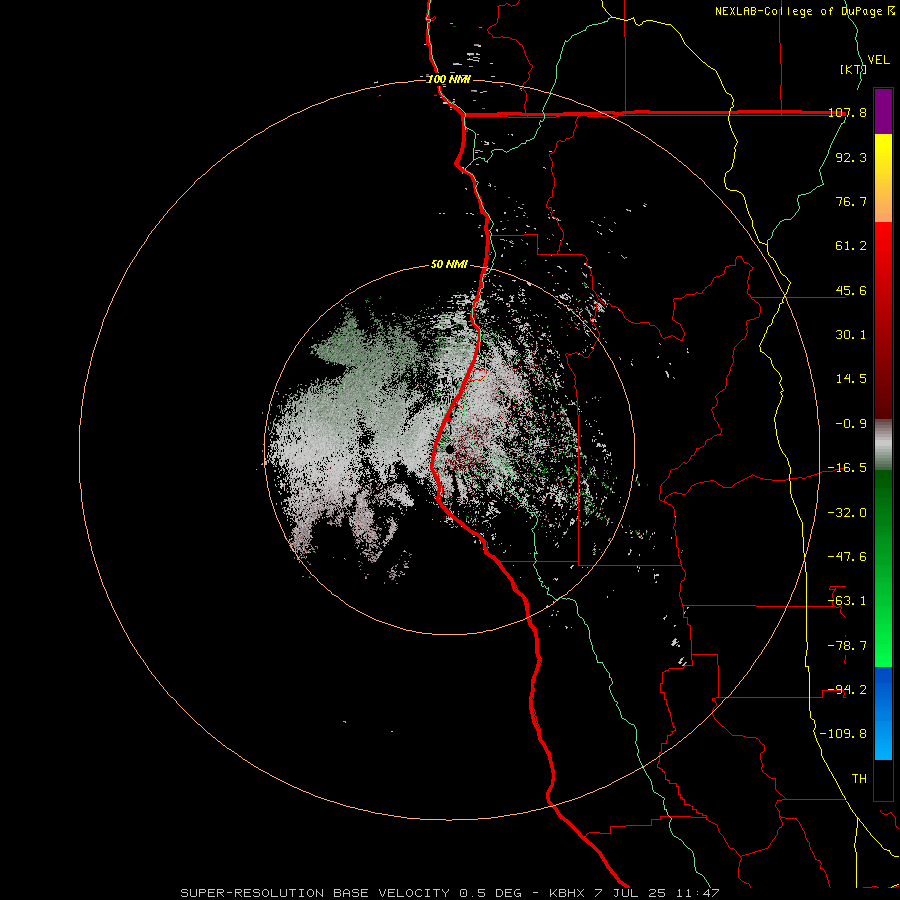Click the yellow-orange segment of the color bar
This screenshot has height=900, width=900.
pyautogui.click(x=883, y=178)
